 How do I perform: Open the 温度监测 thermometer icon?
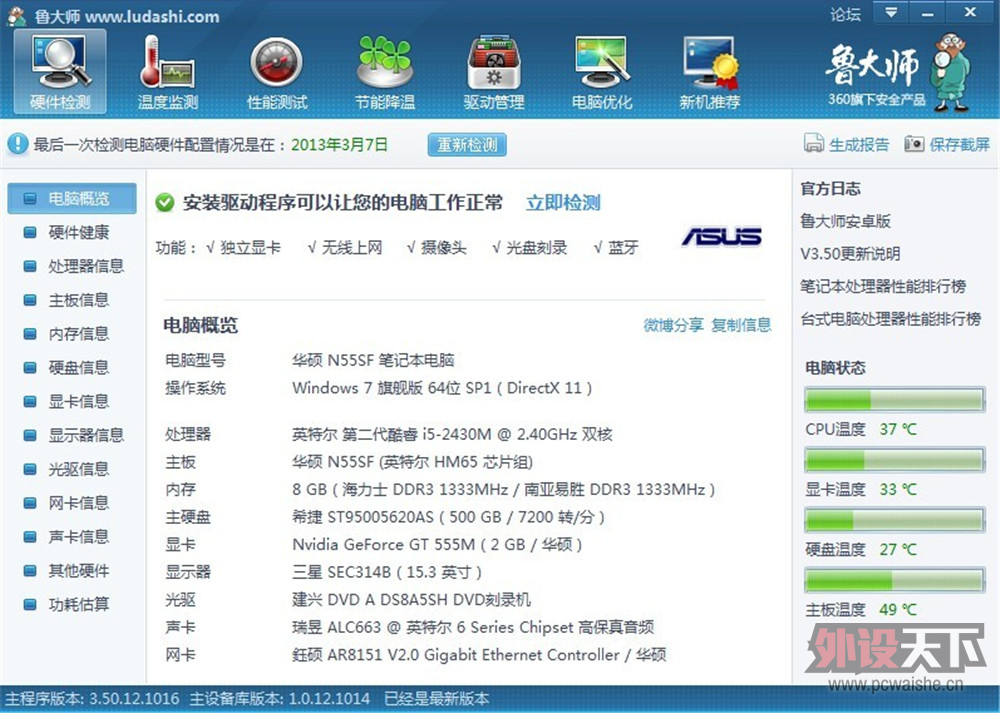[x=168, y=71]
